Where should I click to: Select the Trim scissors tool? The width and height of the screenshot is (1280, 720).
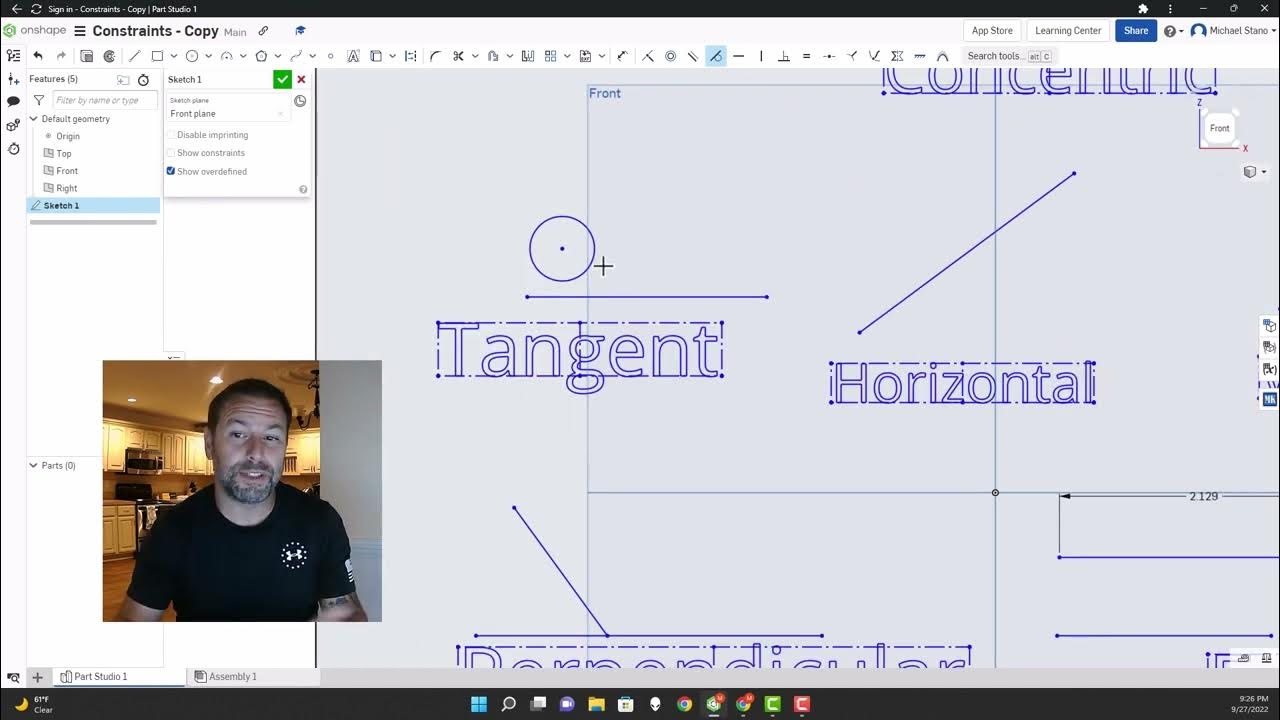tap(458, 56)
